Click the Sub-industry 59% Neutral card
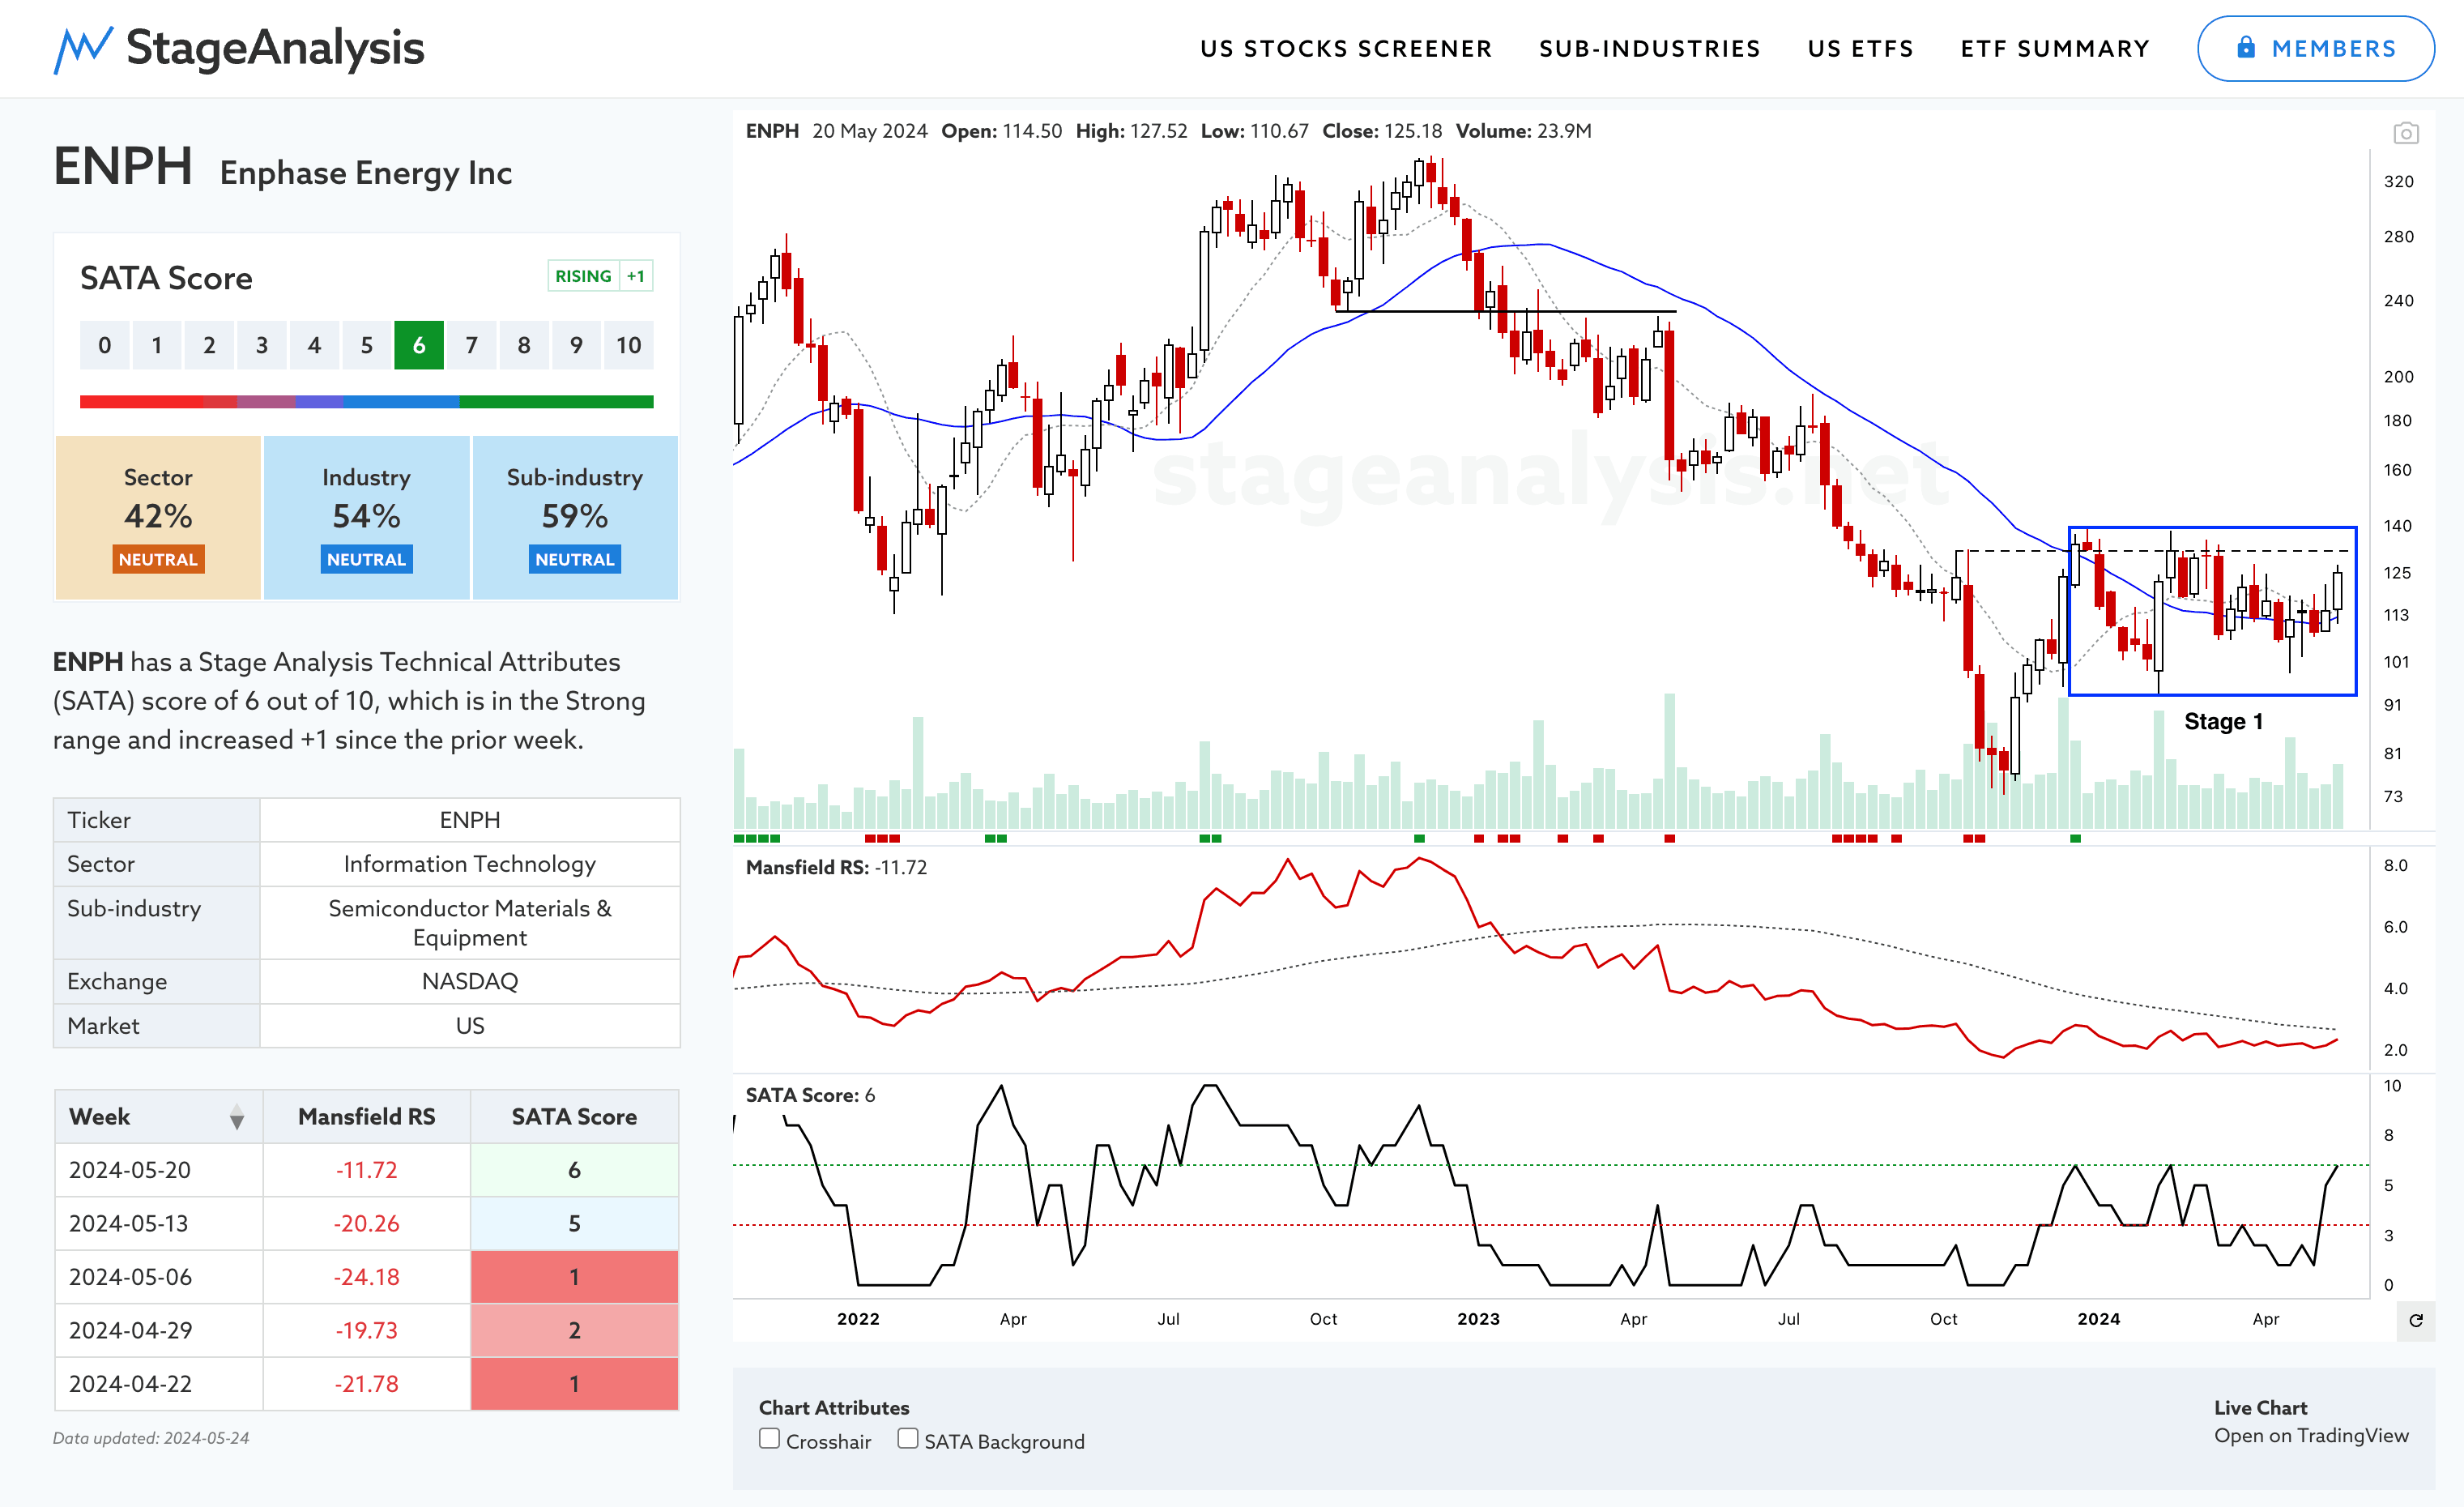The height and width of the screenshot is (1507, 2464). click(575, 518)
